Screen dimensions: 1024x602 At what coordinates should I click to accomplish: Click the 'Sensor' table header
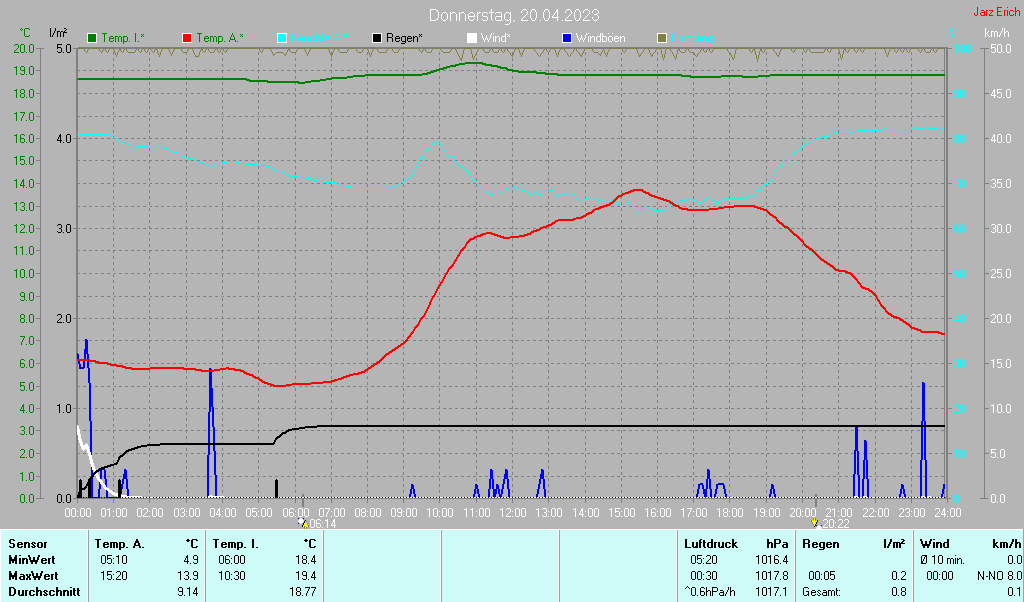pos(28,544)
